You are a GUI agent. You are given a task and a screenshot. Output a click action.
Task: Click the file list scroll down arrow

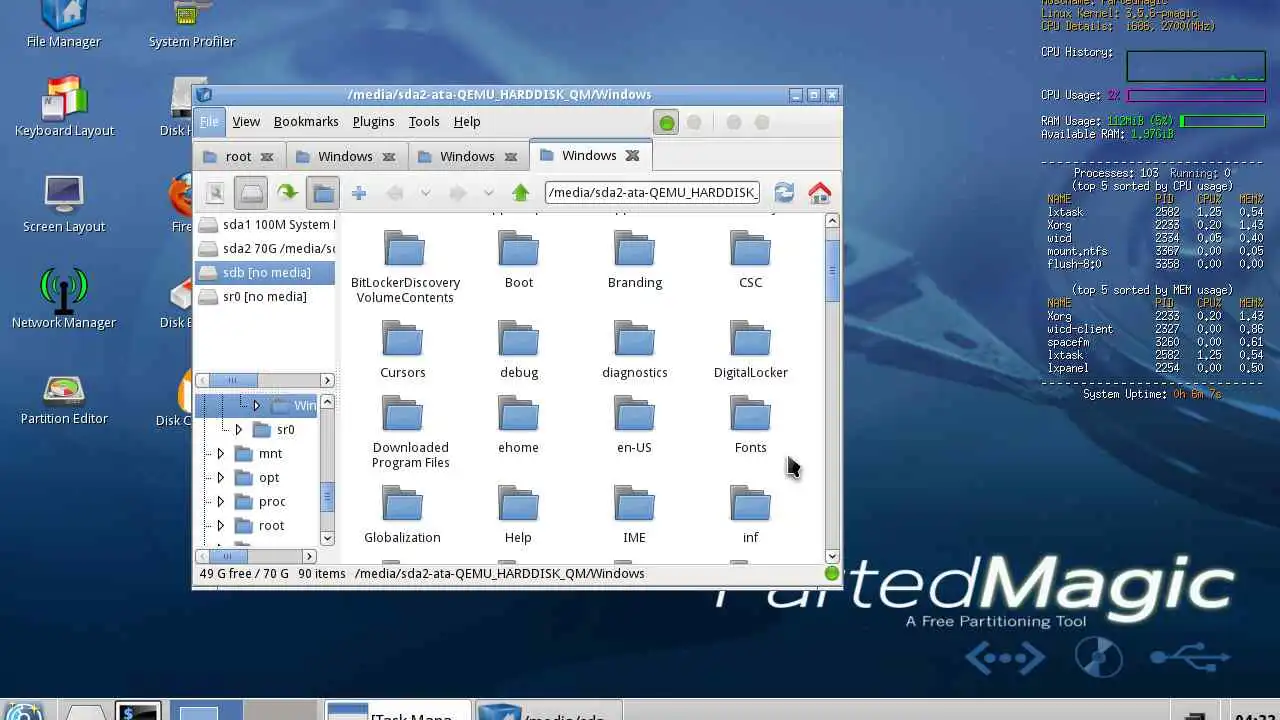[832, 556]
